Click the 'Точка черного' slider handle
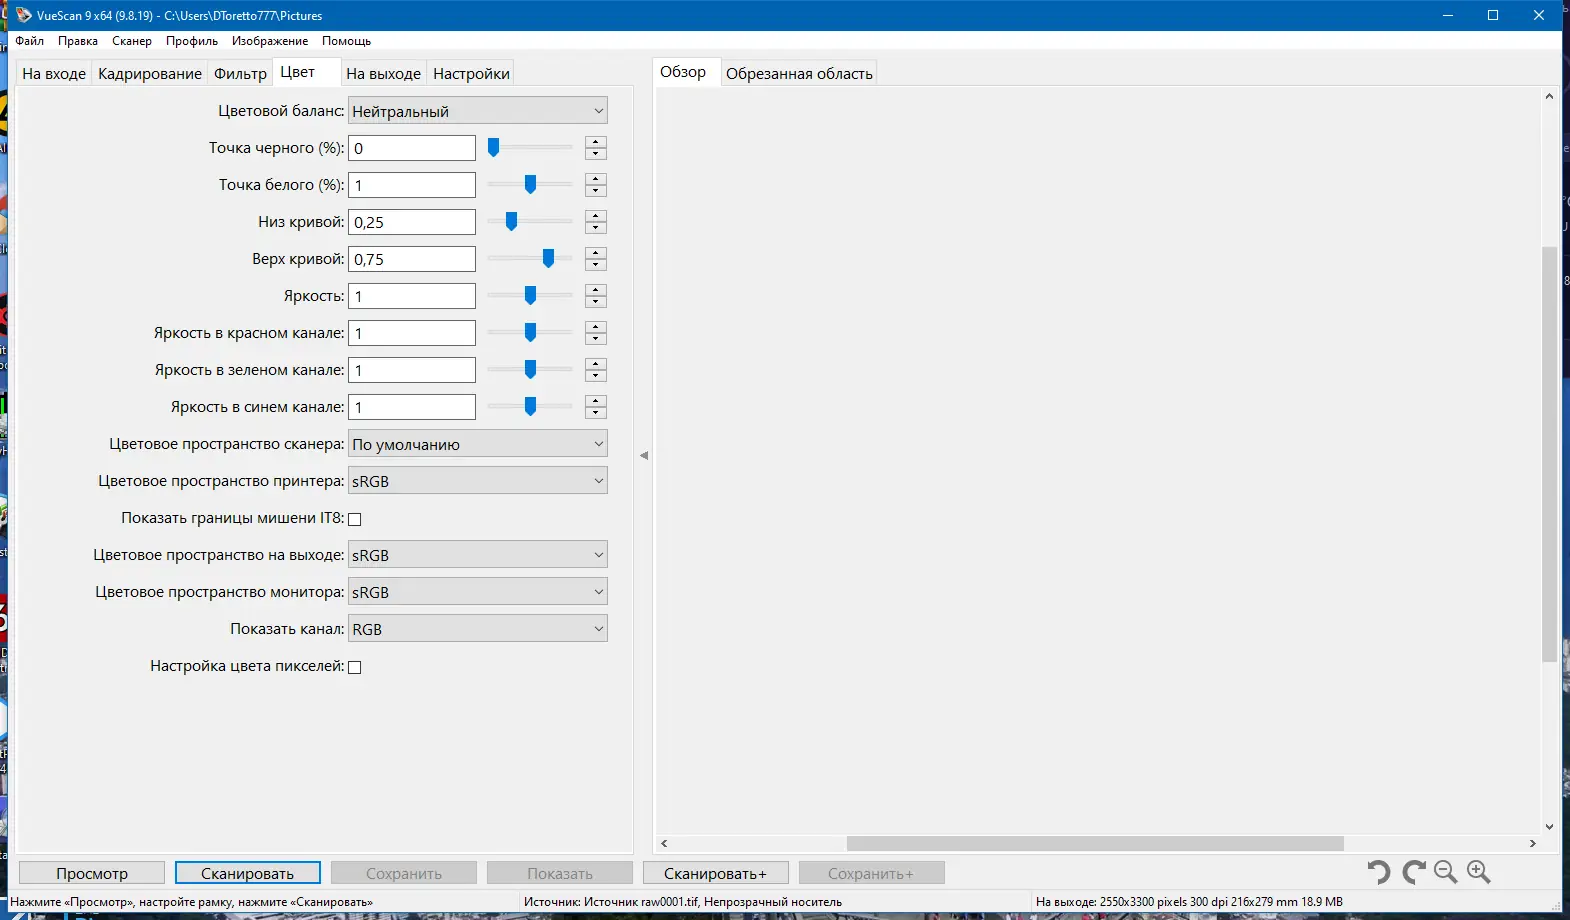 tap(493, 148)
